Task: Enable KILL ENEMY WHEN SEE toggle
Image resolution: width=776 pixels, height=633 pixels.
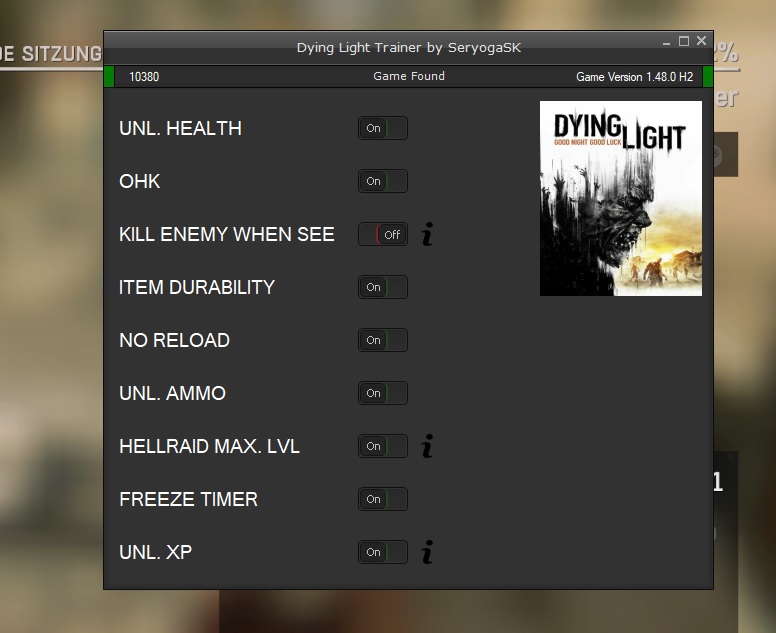Action: (x=383, y=235)
